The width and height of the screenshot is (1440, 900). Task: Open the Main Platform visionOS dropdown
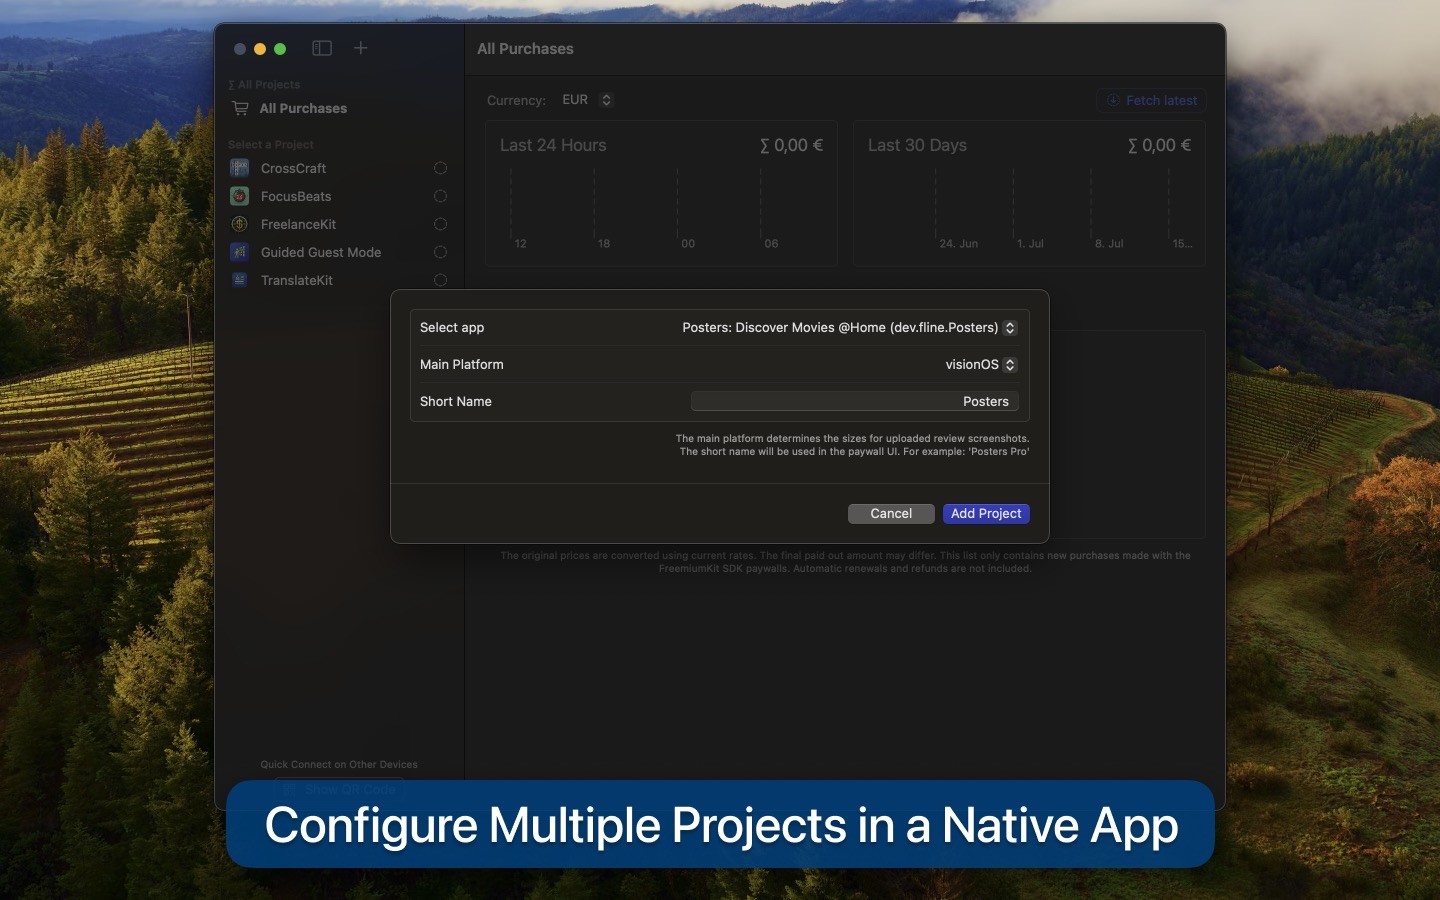coord(981,364)
